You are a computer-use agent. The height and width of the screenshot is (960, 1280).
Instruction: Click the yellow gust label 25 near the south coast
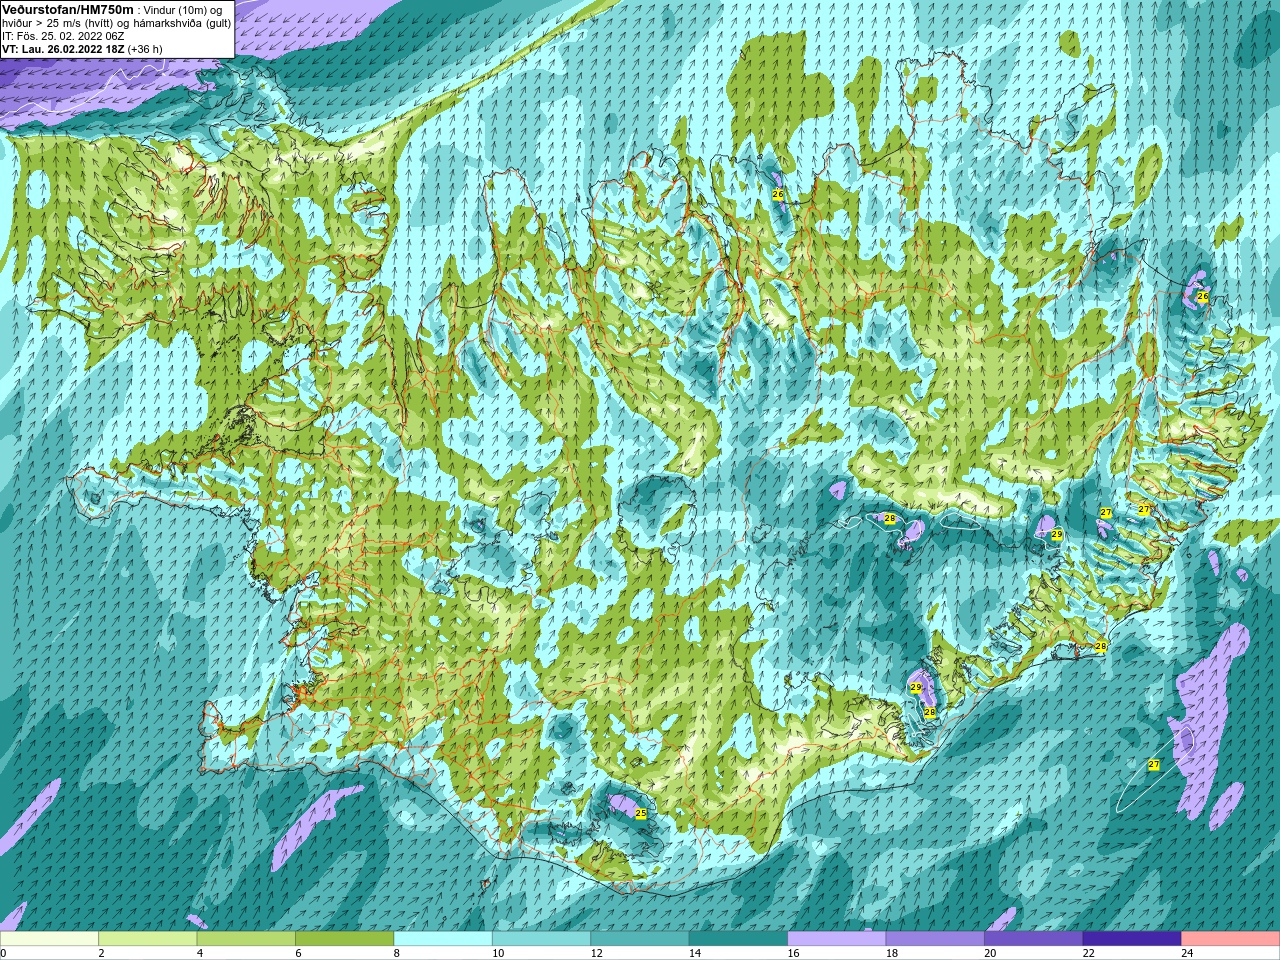641,814
